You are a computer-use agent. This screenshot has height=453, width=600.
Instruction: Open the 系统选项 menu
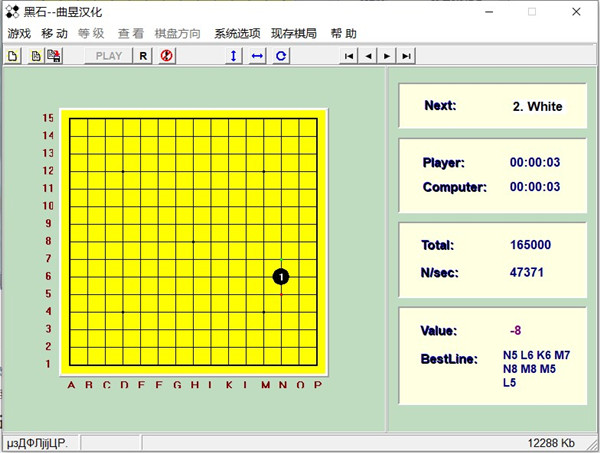tap(237, 33)
